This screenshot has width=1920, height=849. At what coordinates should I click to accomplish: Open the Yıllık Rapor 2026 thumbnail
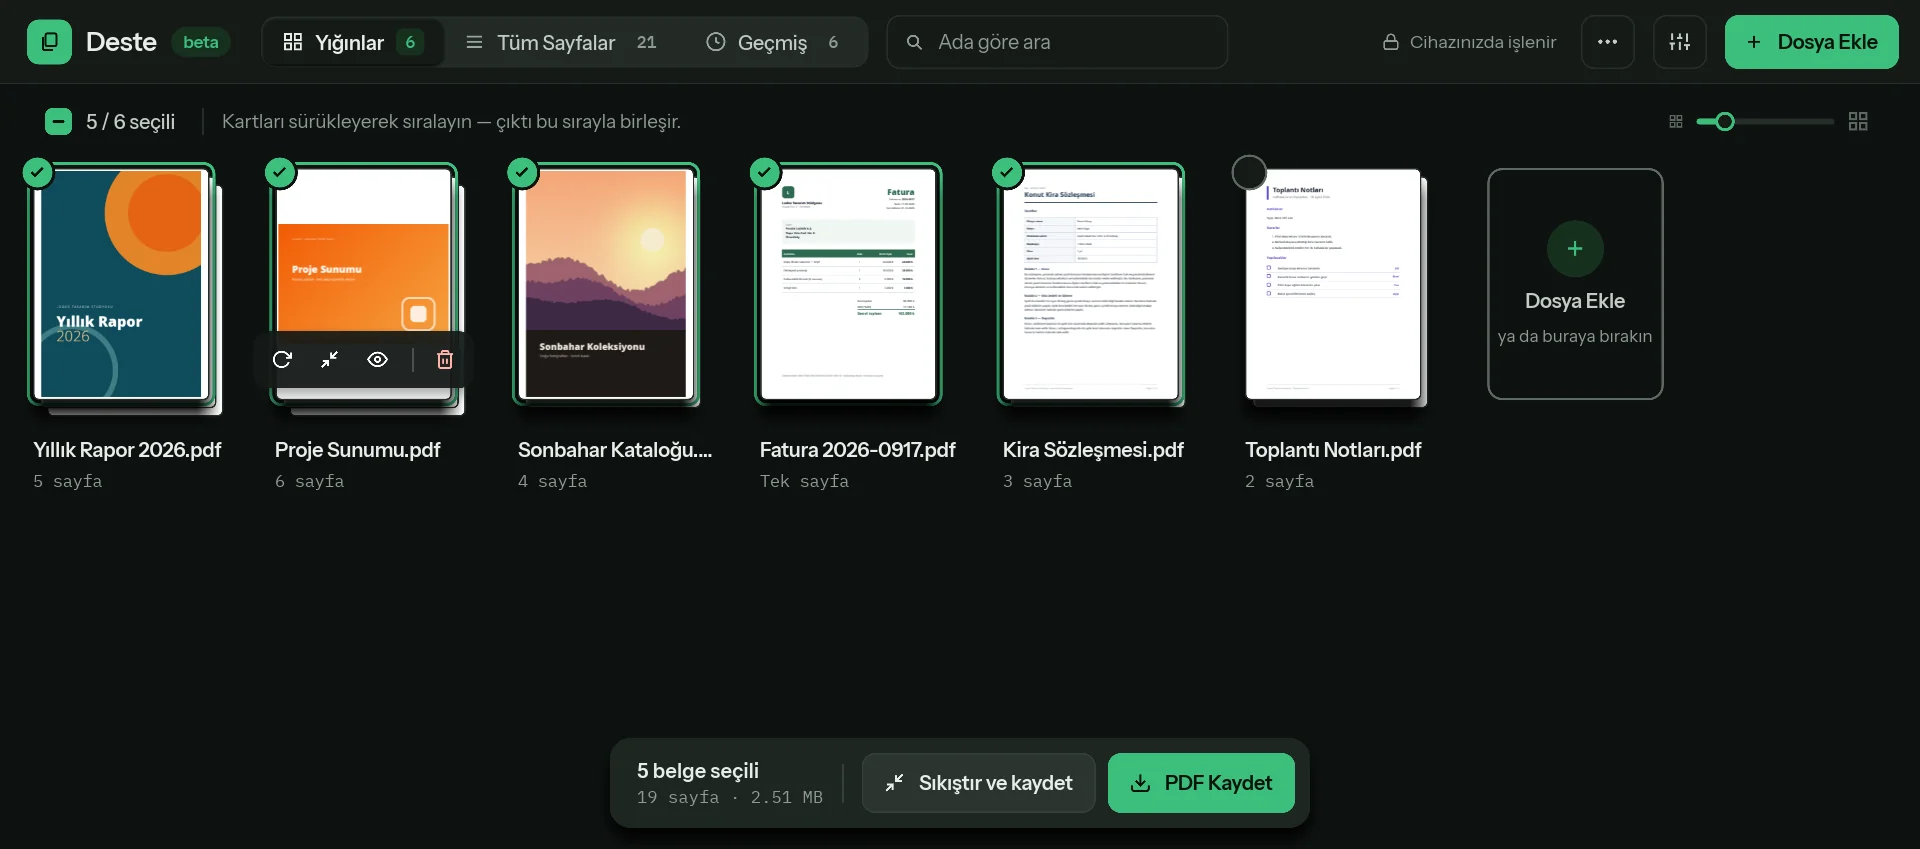tap(122, 285)
